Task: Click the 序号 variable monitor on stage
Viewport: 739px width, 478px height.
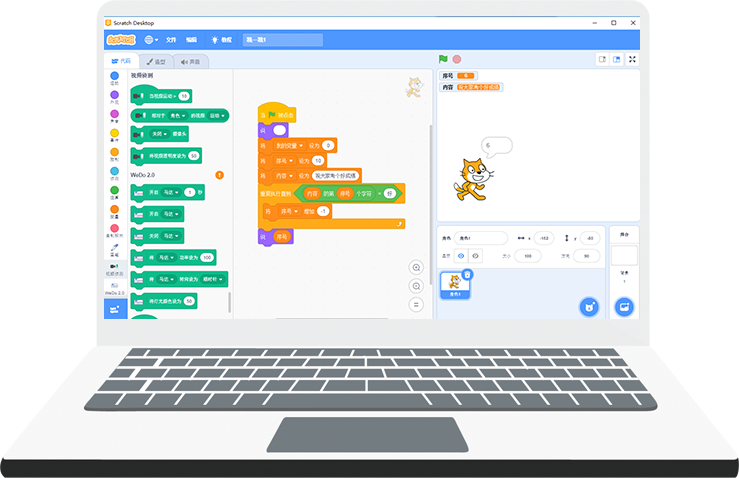Action: pyautogui.click(x=459, y=75)
